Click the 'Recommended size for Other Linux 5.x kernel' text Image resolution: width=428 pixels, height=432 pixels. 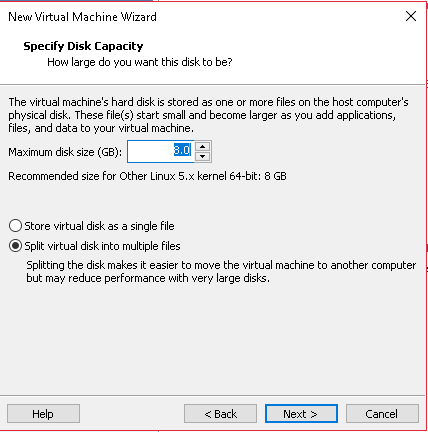point(147,176)
